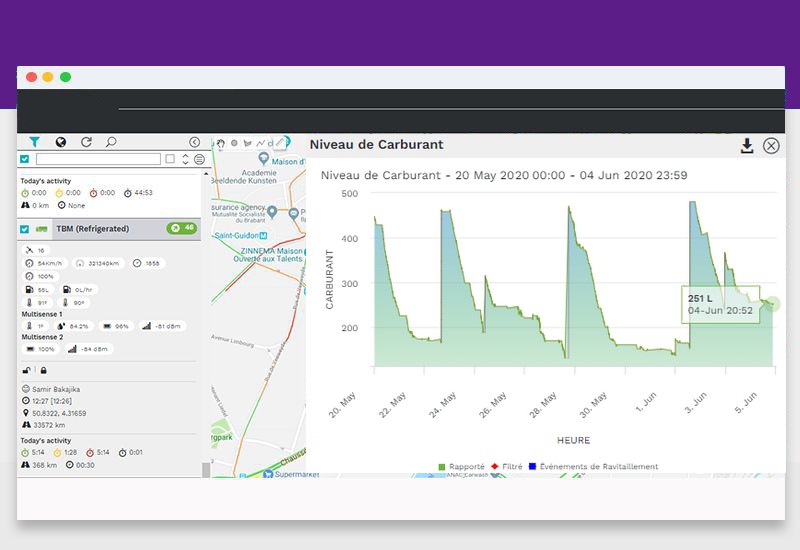Toggle sort order up-down arrows
This screenshot has height=550, width=800.
point(185,159)
